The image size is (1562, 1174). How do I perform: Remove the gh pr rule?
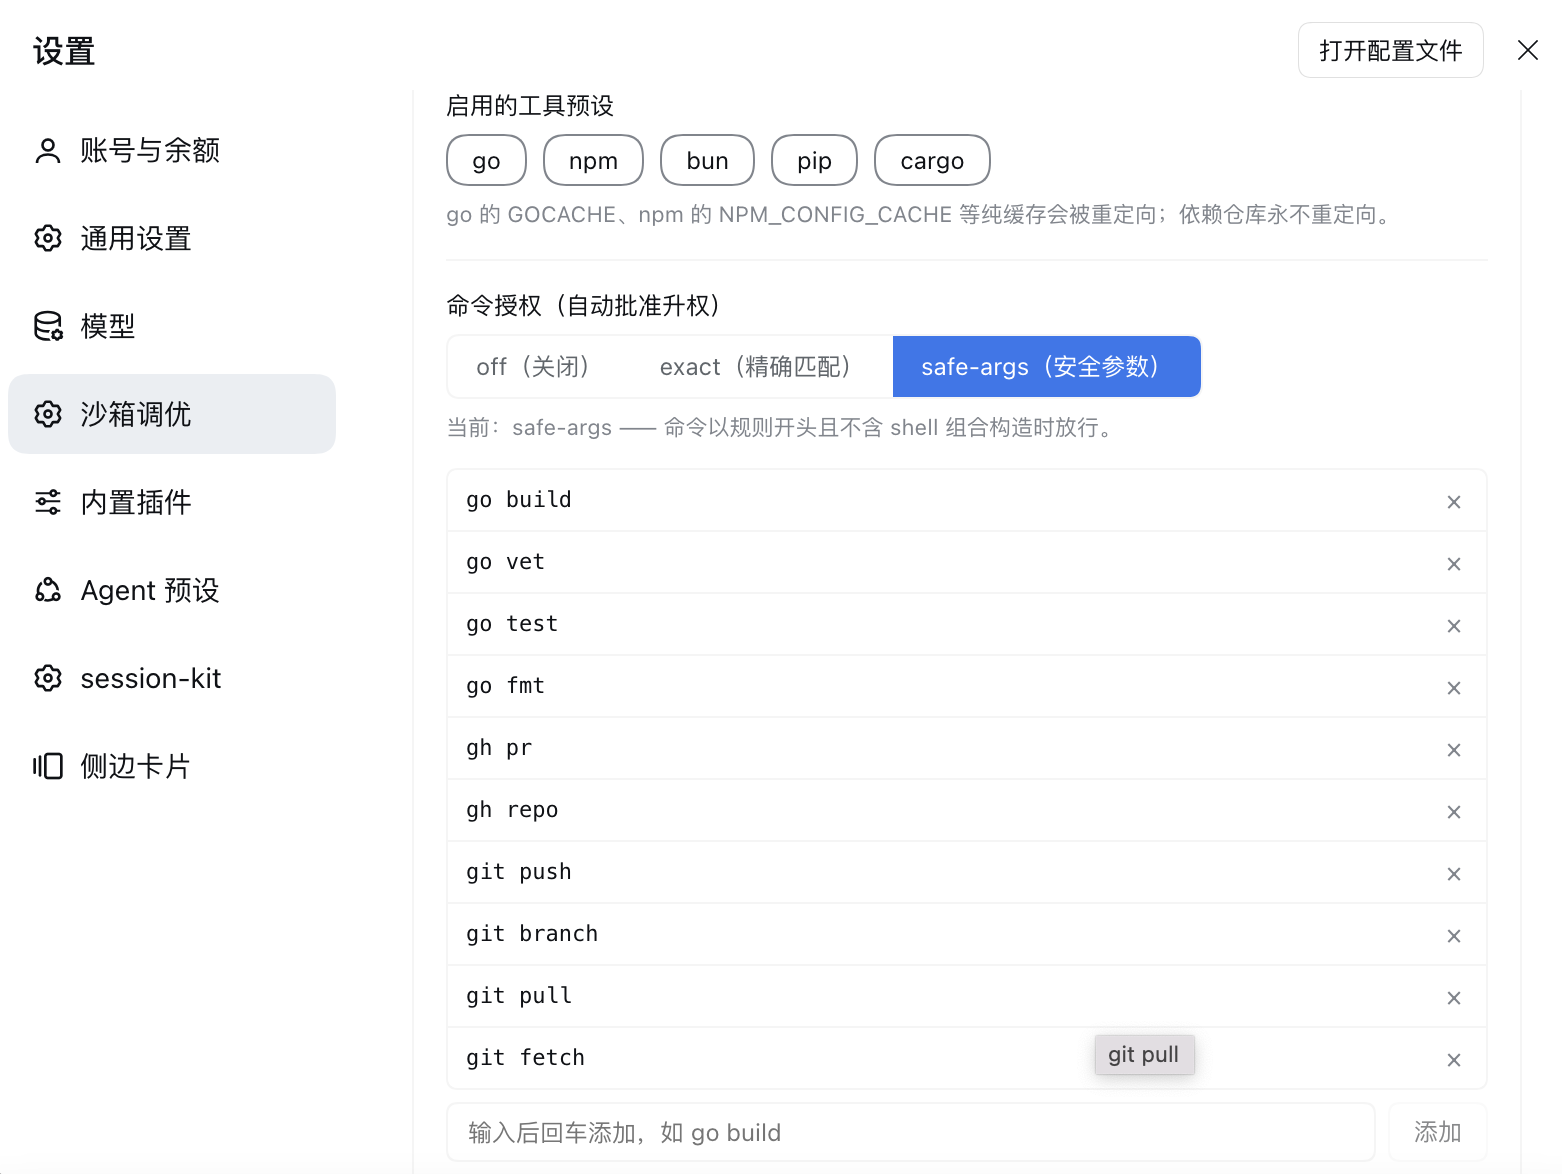pyautogui.click(x=1454, y=750)
